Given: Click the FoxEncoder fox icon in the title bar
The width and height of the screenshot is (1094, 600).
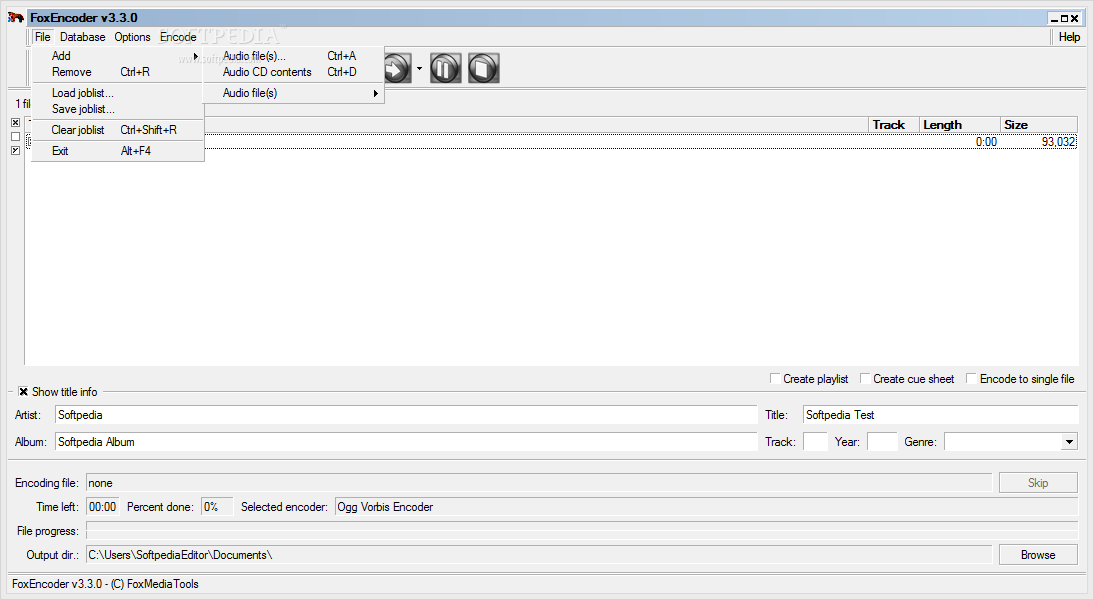Looking at the screenshot, I should coord(16,17).
